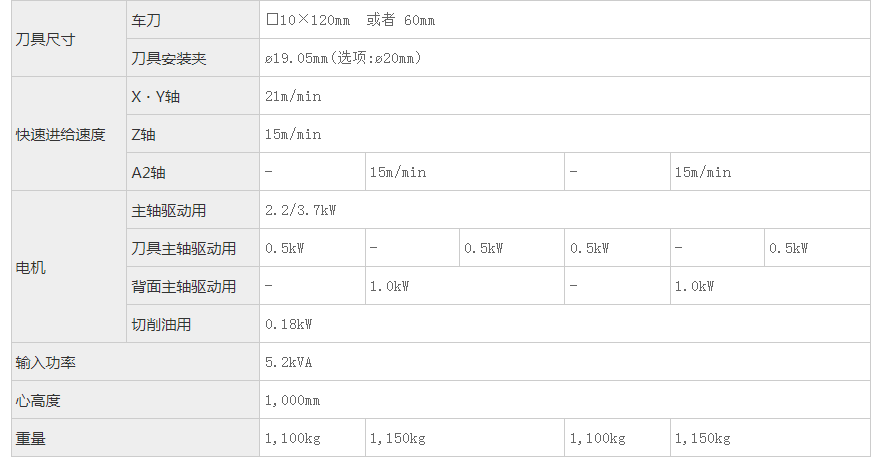Viewport: 880px width, 469px height.
Task: Click the 0.18kW value cell
Action: [x=289, y=325]
